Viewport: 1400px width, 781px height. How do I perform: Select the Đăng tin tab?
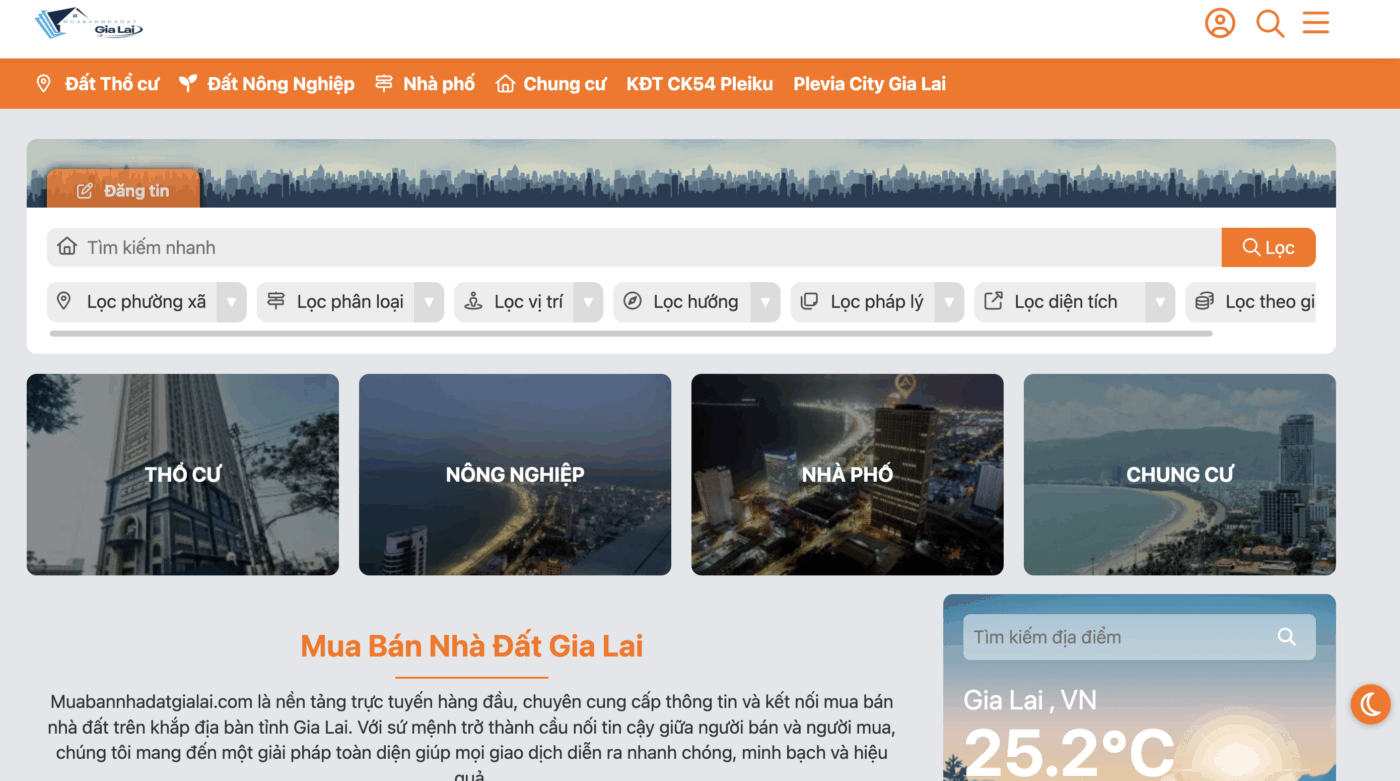pos(124,191)
